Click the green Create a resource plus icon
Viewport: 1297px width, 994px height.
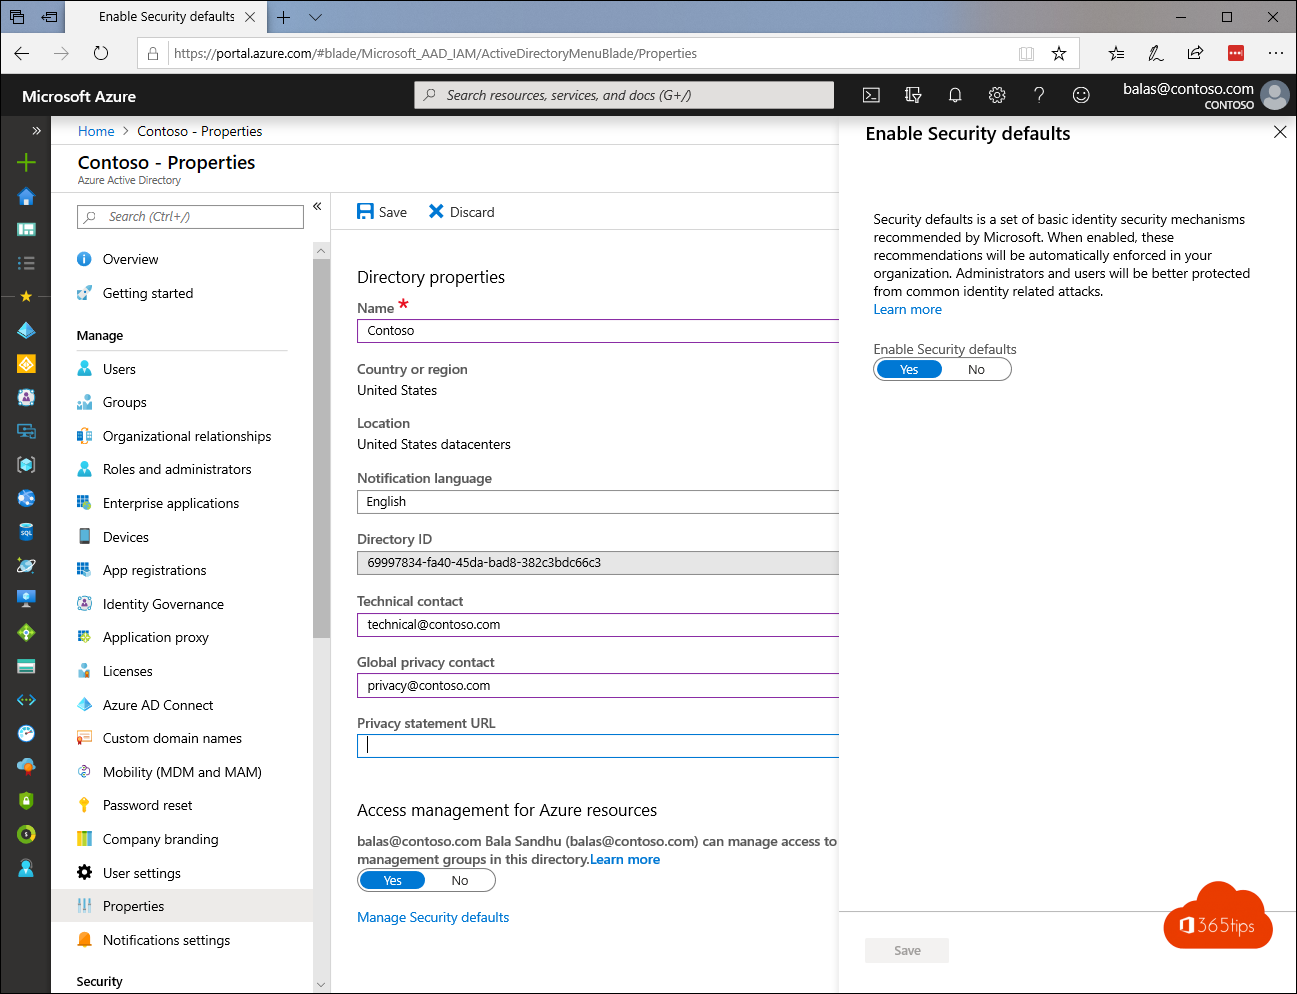(26, 162)
